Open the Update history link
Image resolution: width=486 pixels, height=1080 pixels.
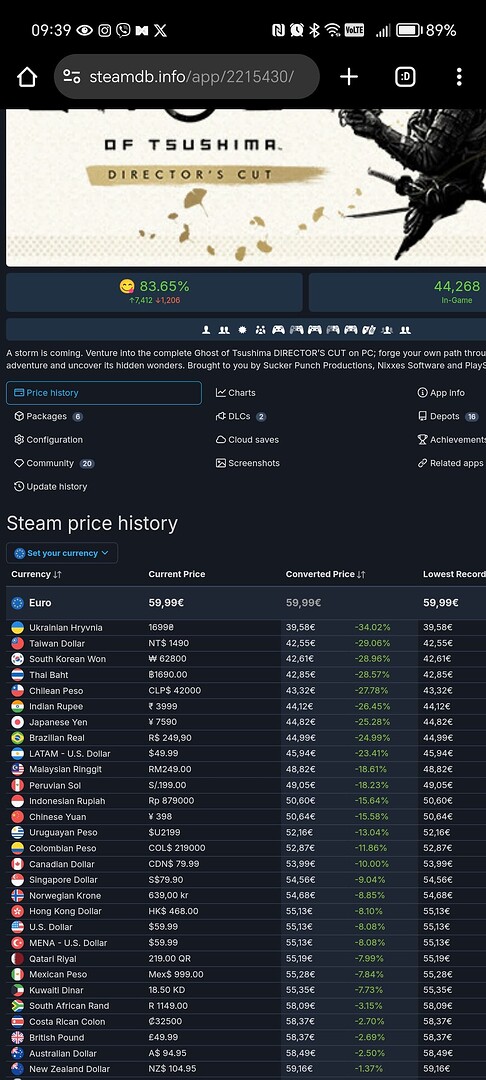[50, 486]
